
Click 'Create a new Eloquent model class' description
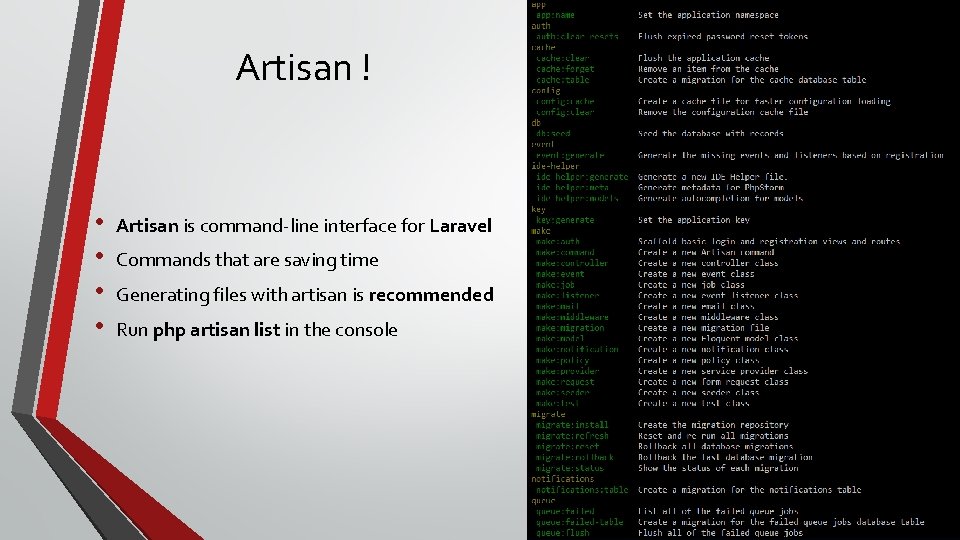tap(718, 339)
